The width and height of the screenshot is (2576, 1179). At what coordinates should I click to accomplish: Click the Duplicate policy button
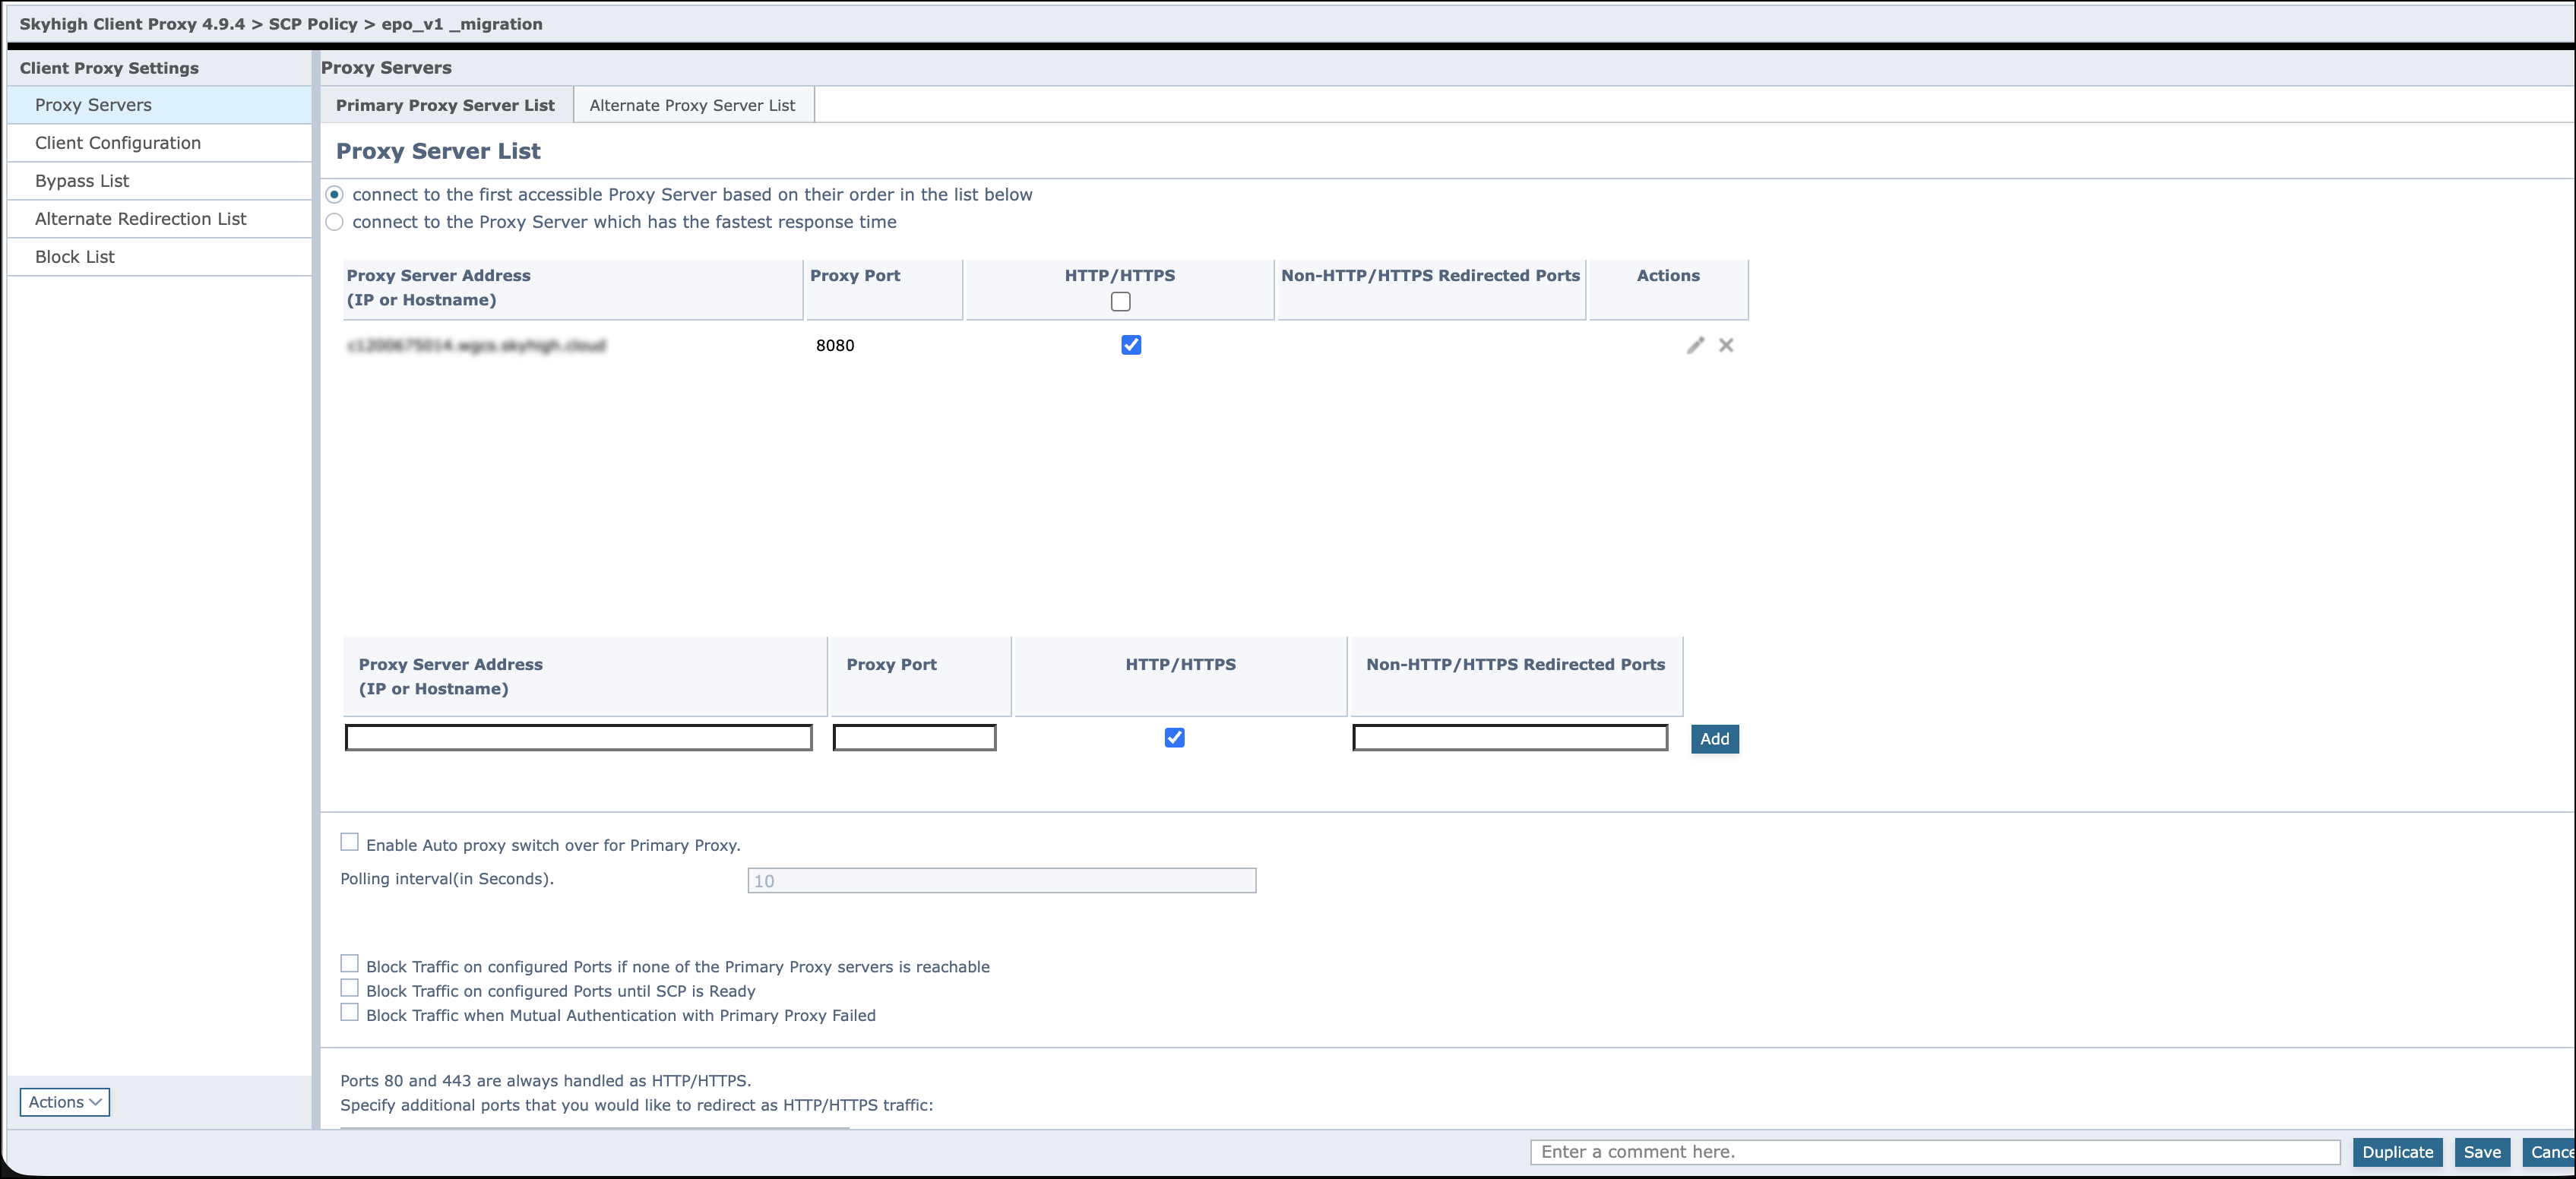tap(2397, 1152)
